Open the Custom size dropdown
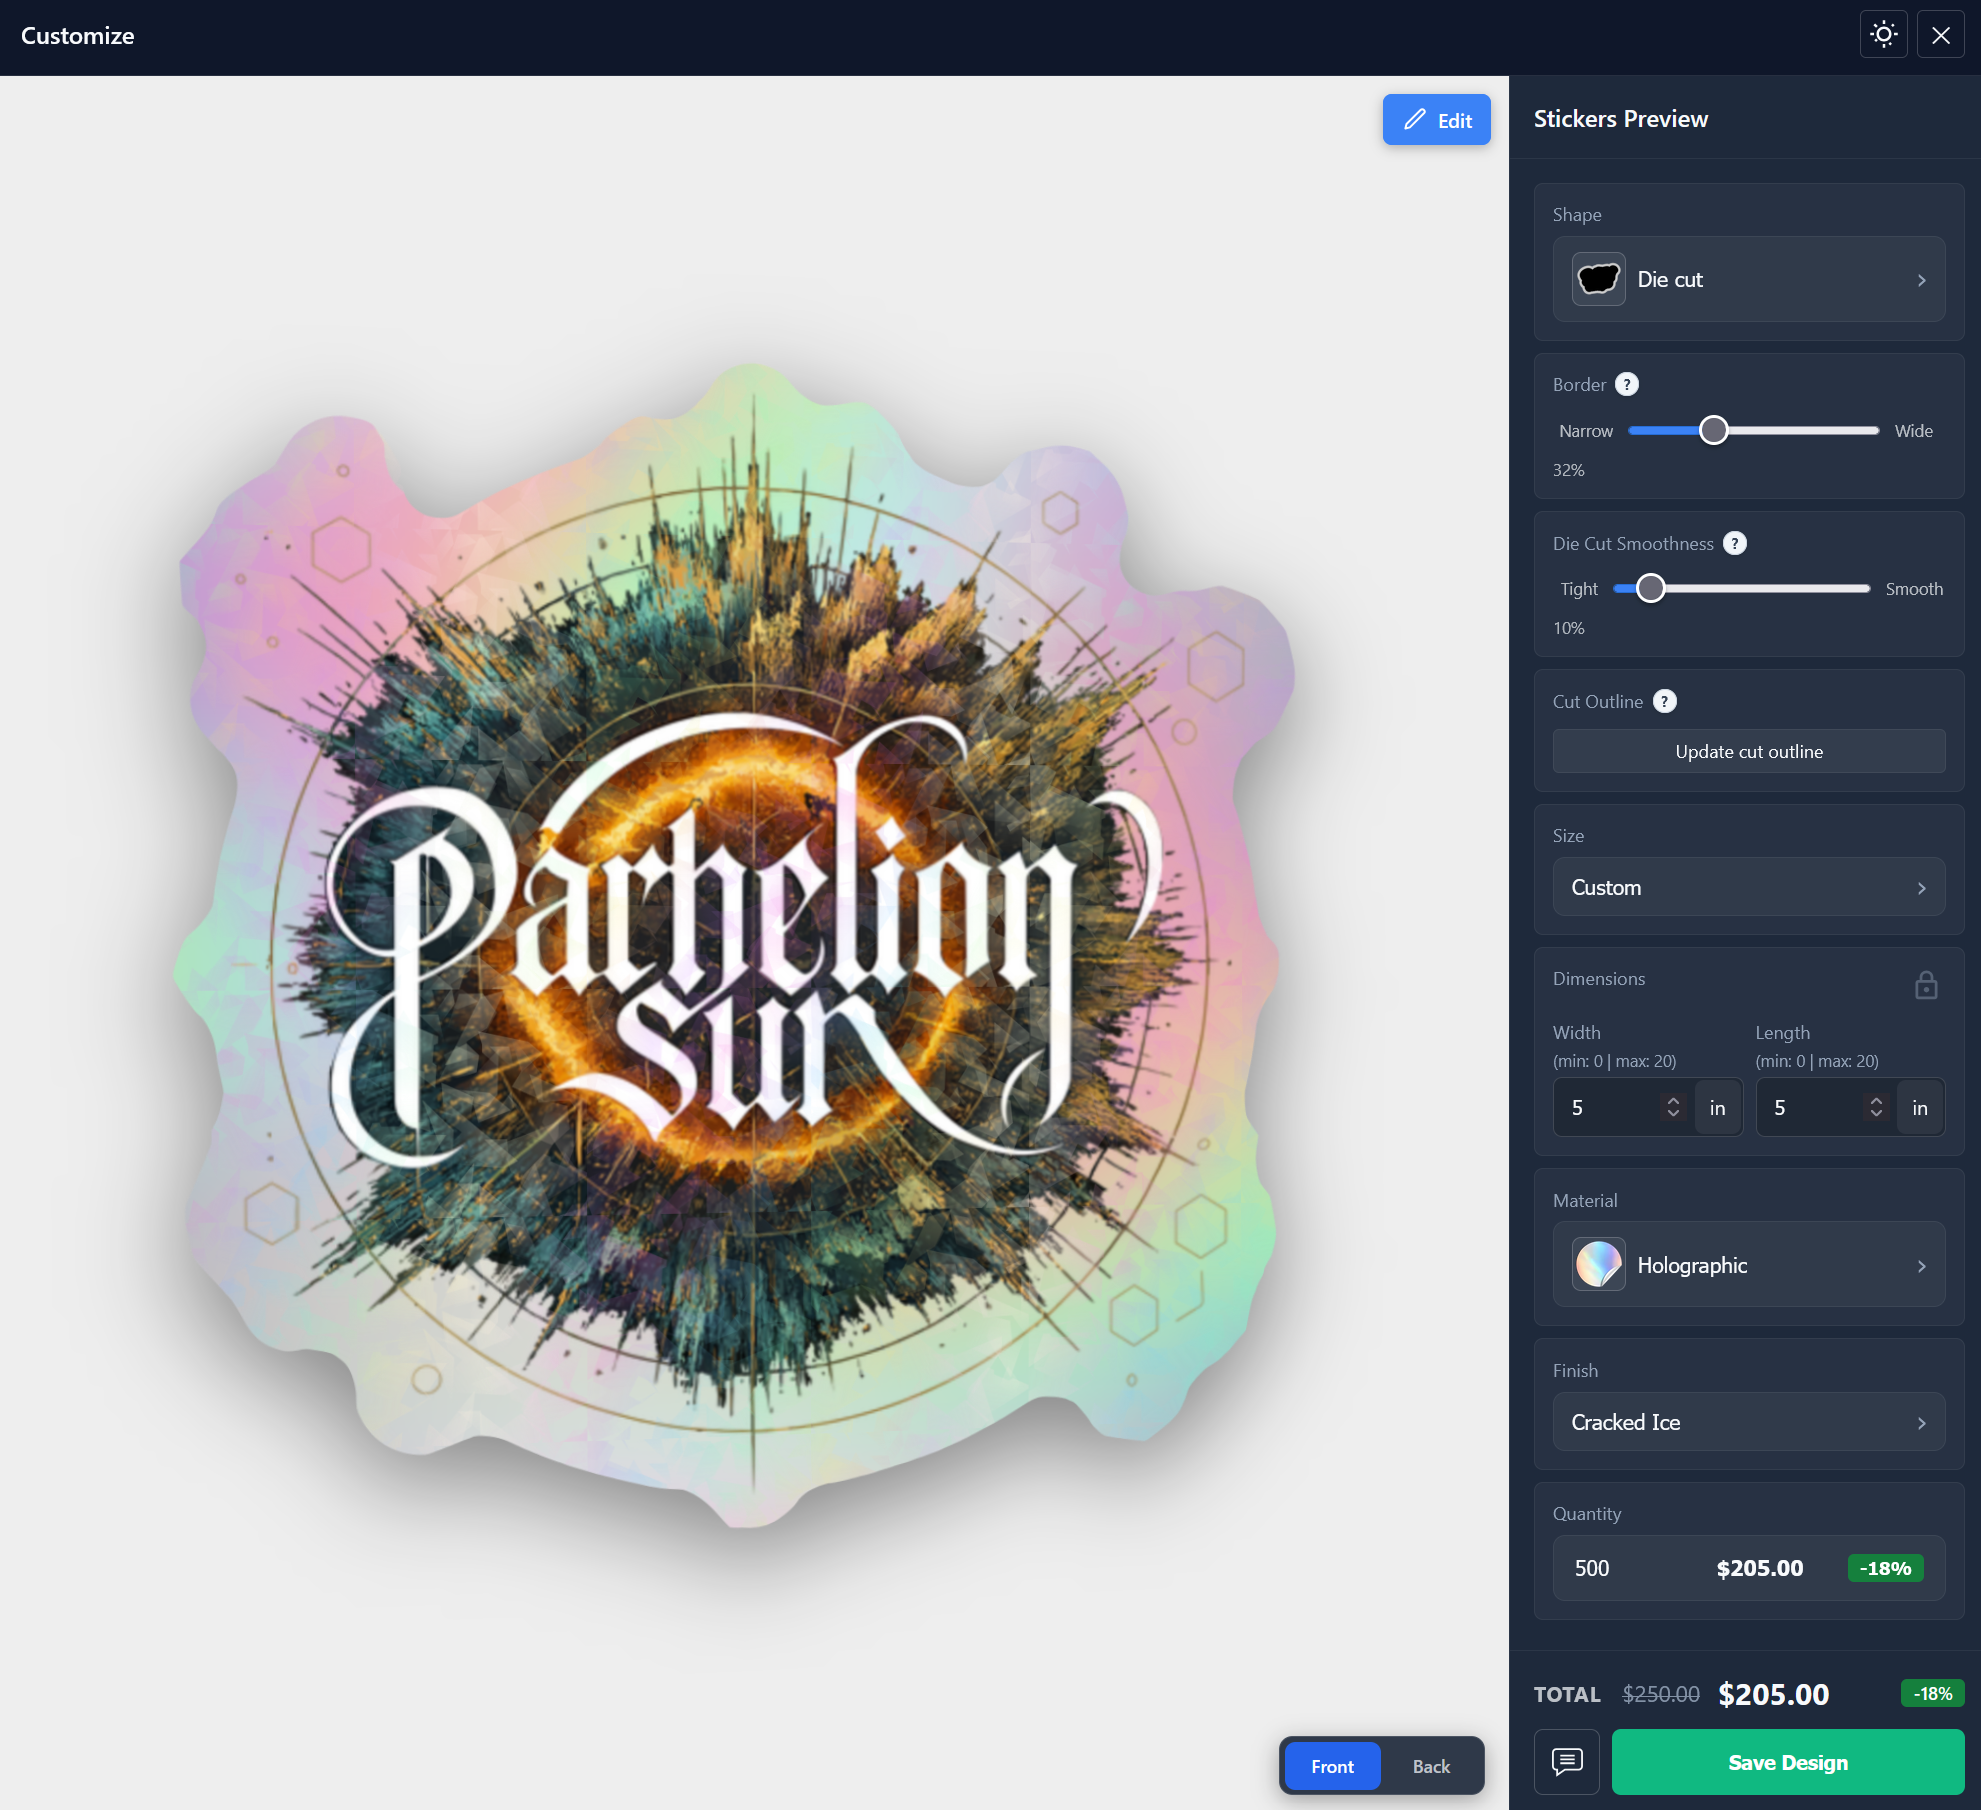The width and height of the screenshot is (1981, 1810). click(1748, 887)
